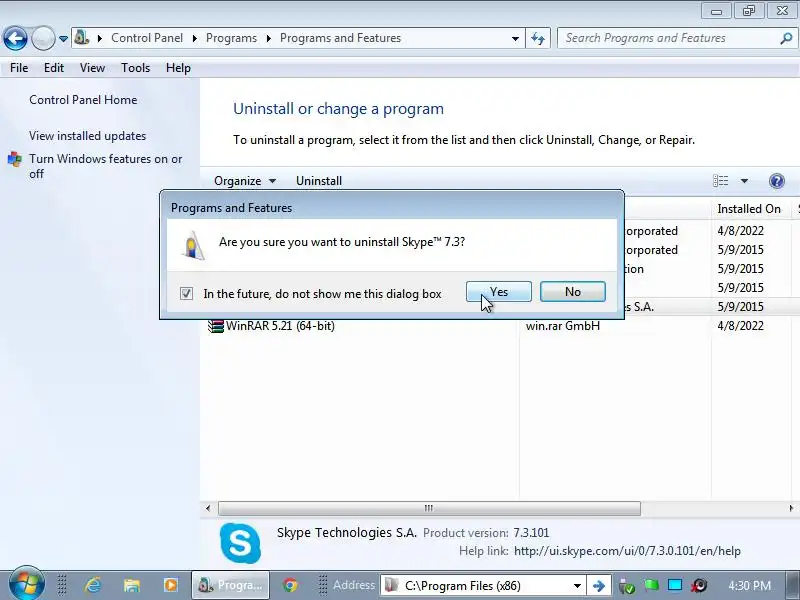
Task: Expand the arrow after Control Panel breadcrumb
Action: 194,39
